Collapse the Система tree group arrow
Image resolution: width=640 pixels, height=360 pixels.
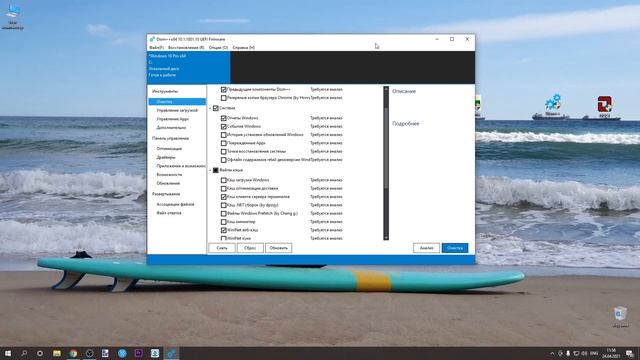211,108
